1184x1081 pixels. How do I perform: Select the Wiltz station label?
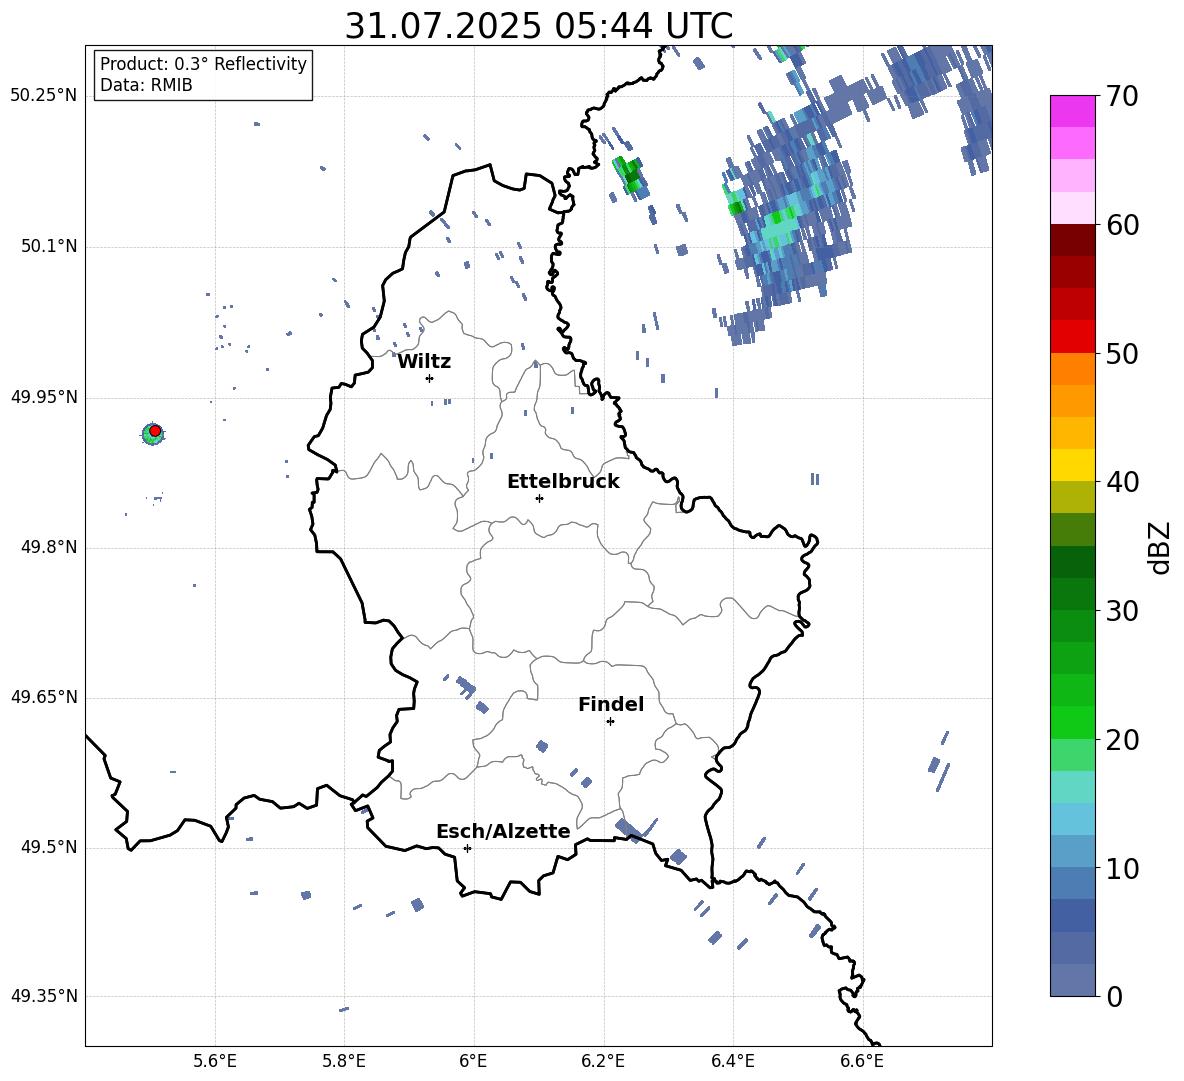(x=424, y=362)
